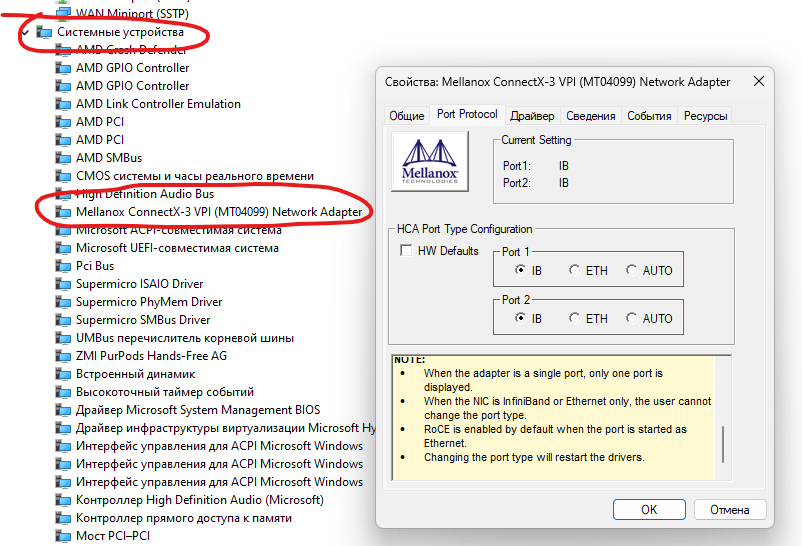Click the Высокоточный таймер событий icon

(x=63, y=392)
